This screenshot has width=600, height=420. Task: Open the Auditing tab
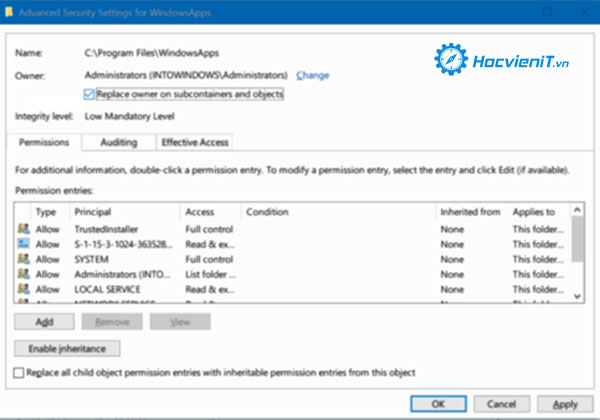point(119,142)
